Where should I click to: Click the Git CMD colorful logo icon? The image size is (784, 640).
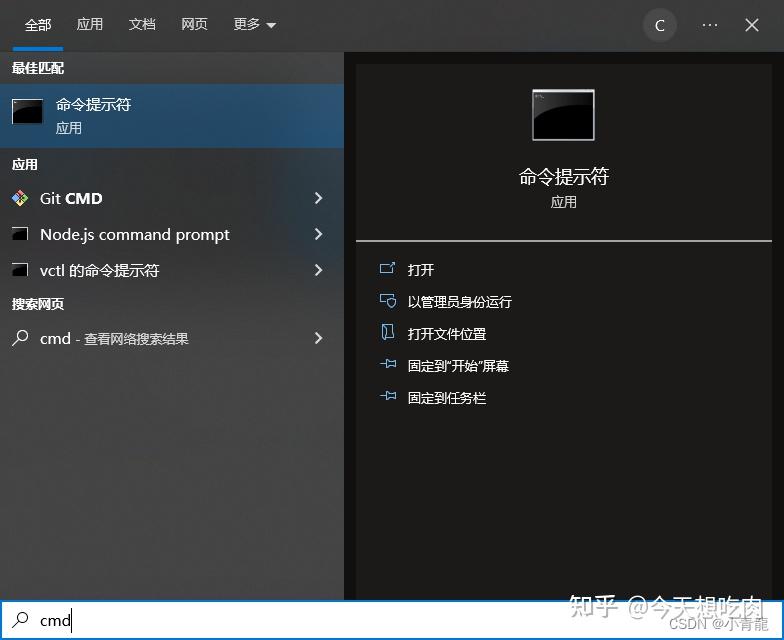click(x=20, y=198)
